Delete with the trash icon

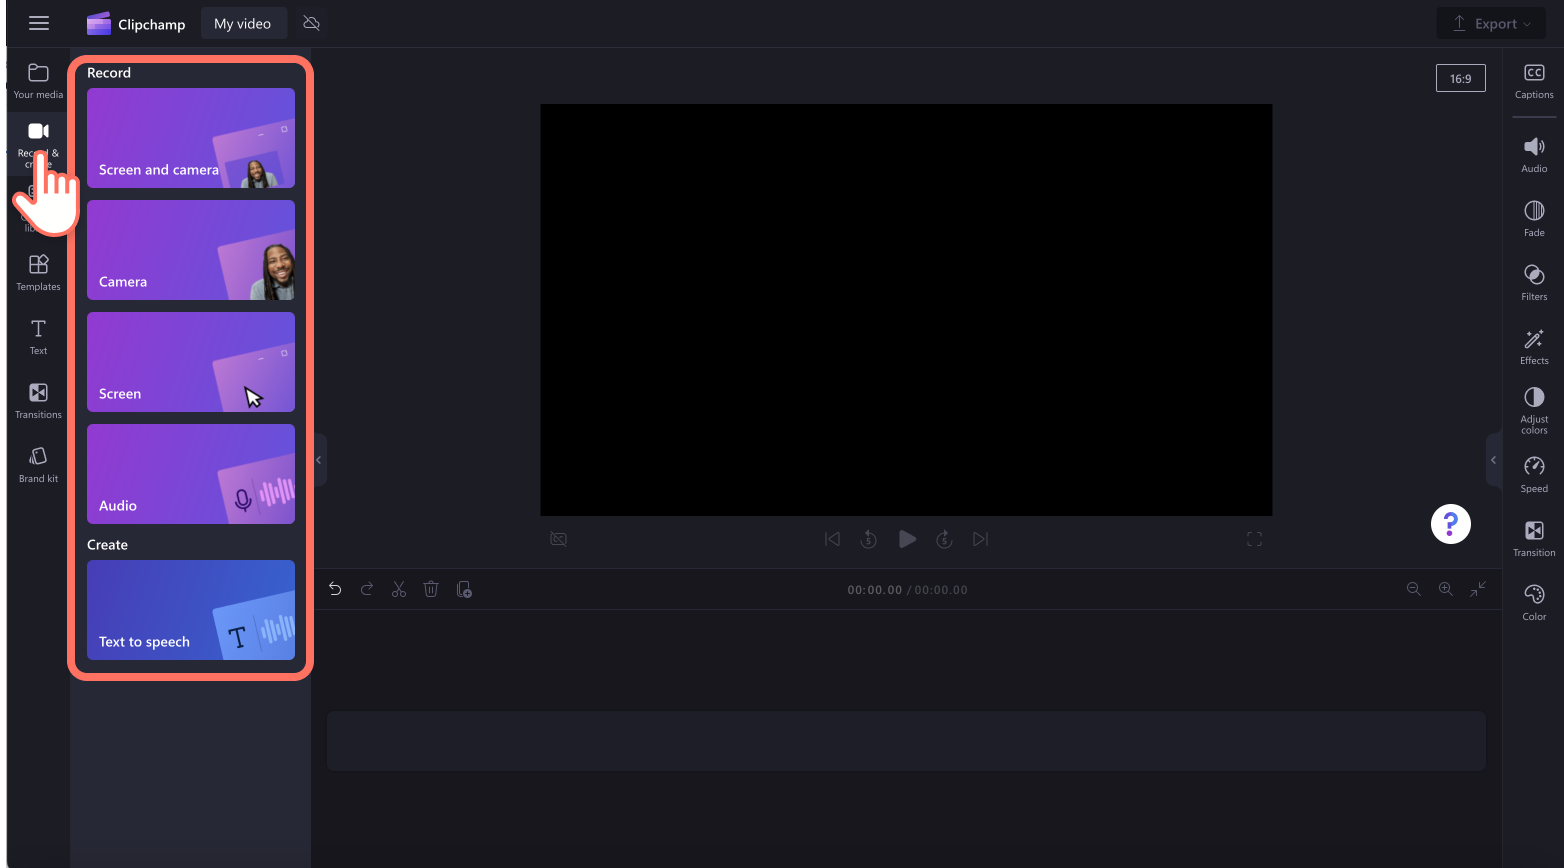pos(431,589)
